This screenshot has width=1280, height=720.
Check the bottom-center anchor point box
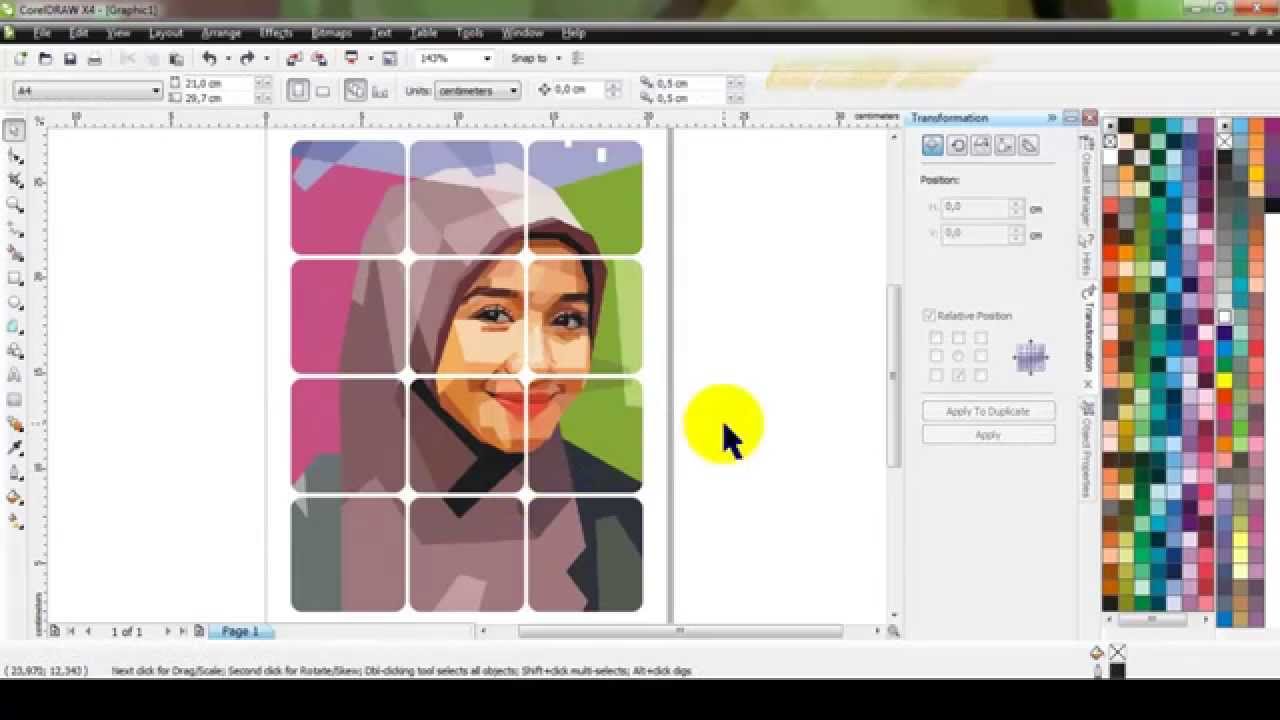958,375
